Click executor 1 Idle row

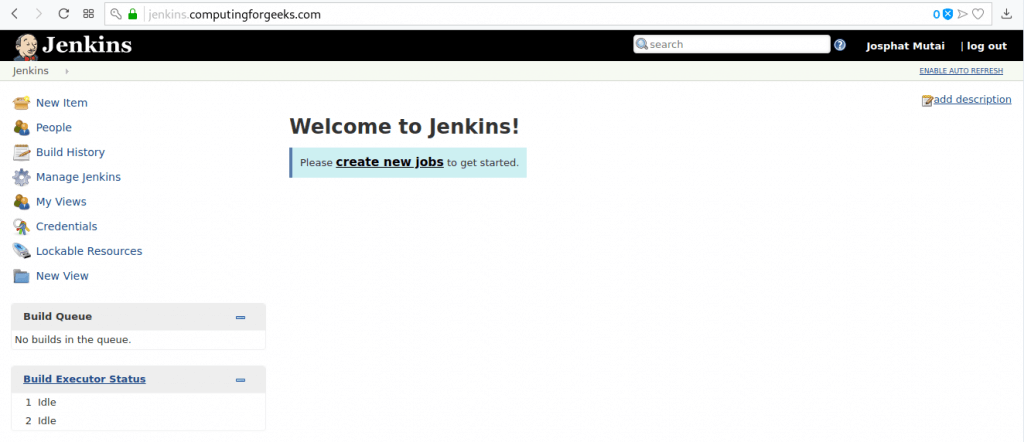(x=138, y=403)
